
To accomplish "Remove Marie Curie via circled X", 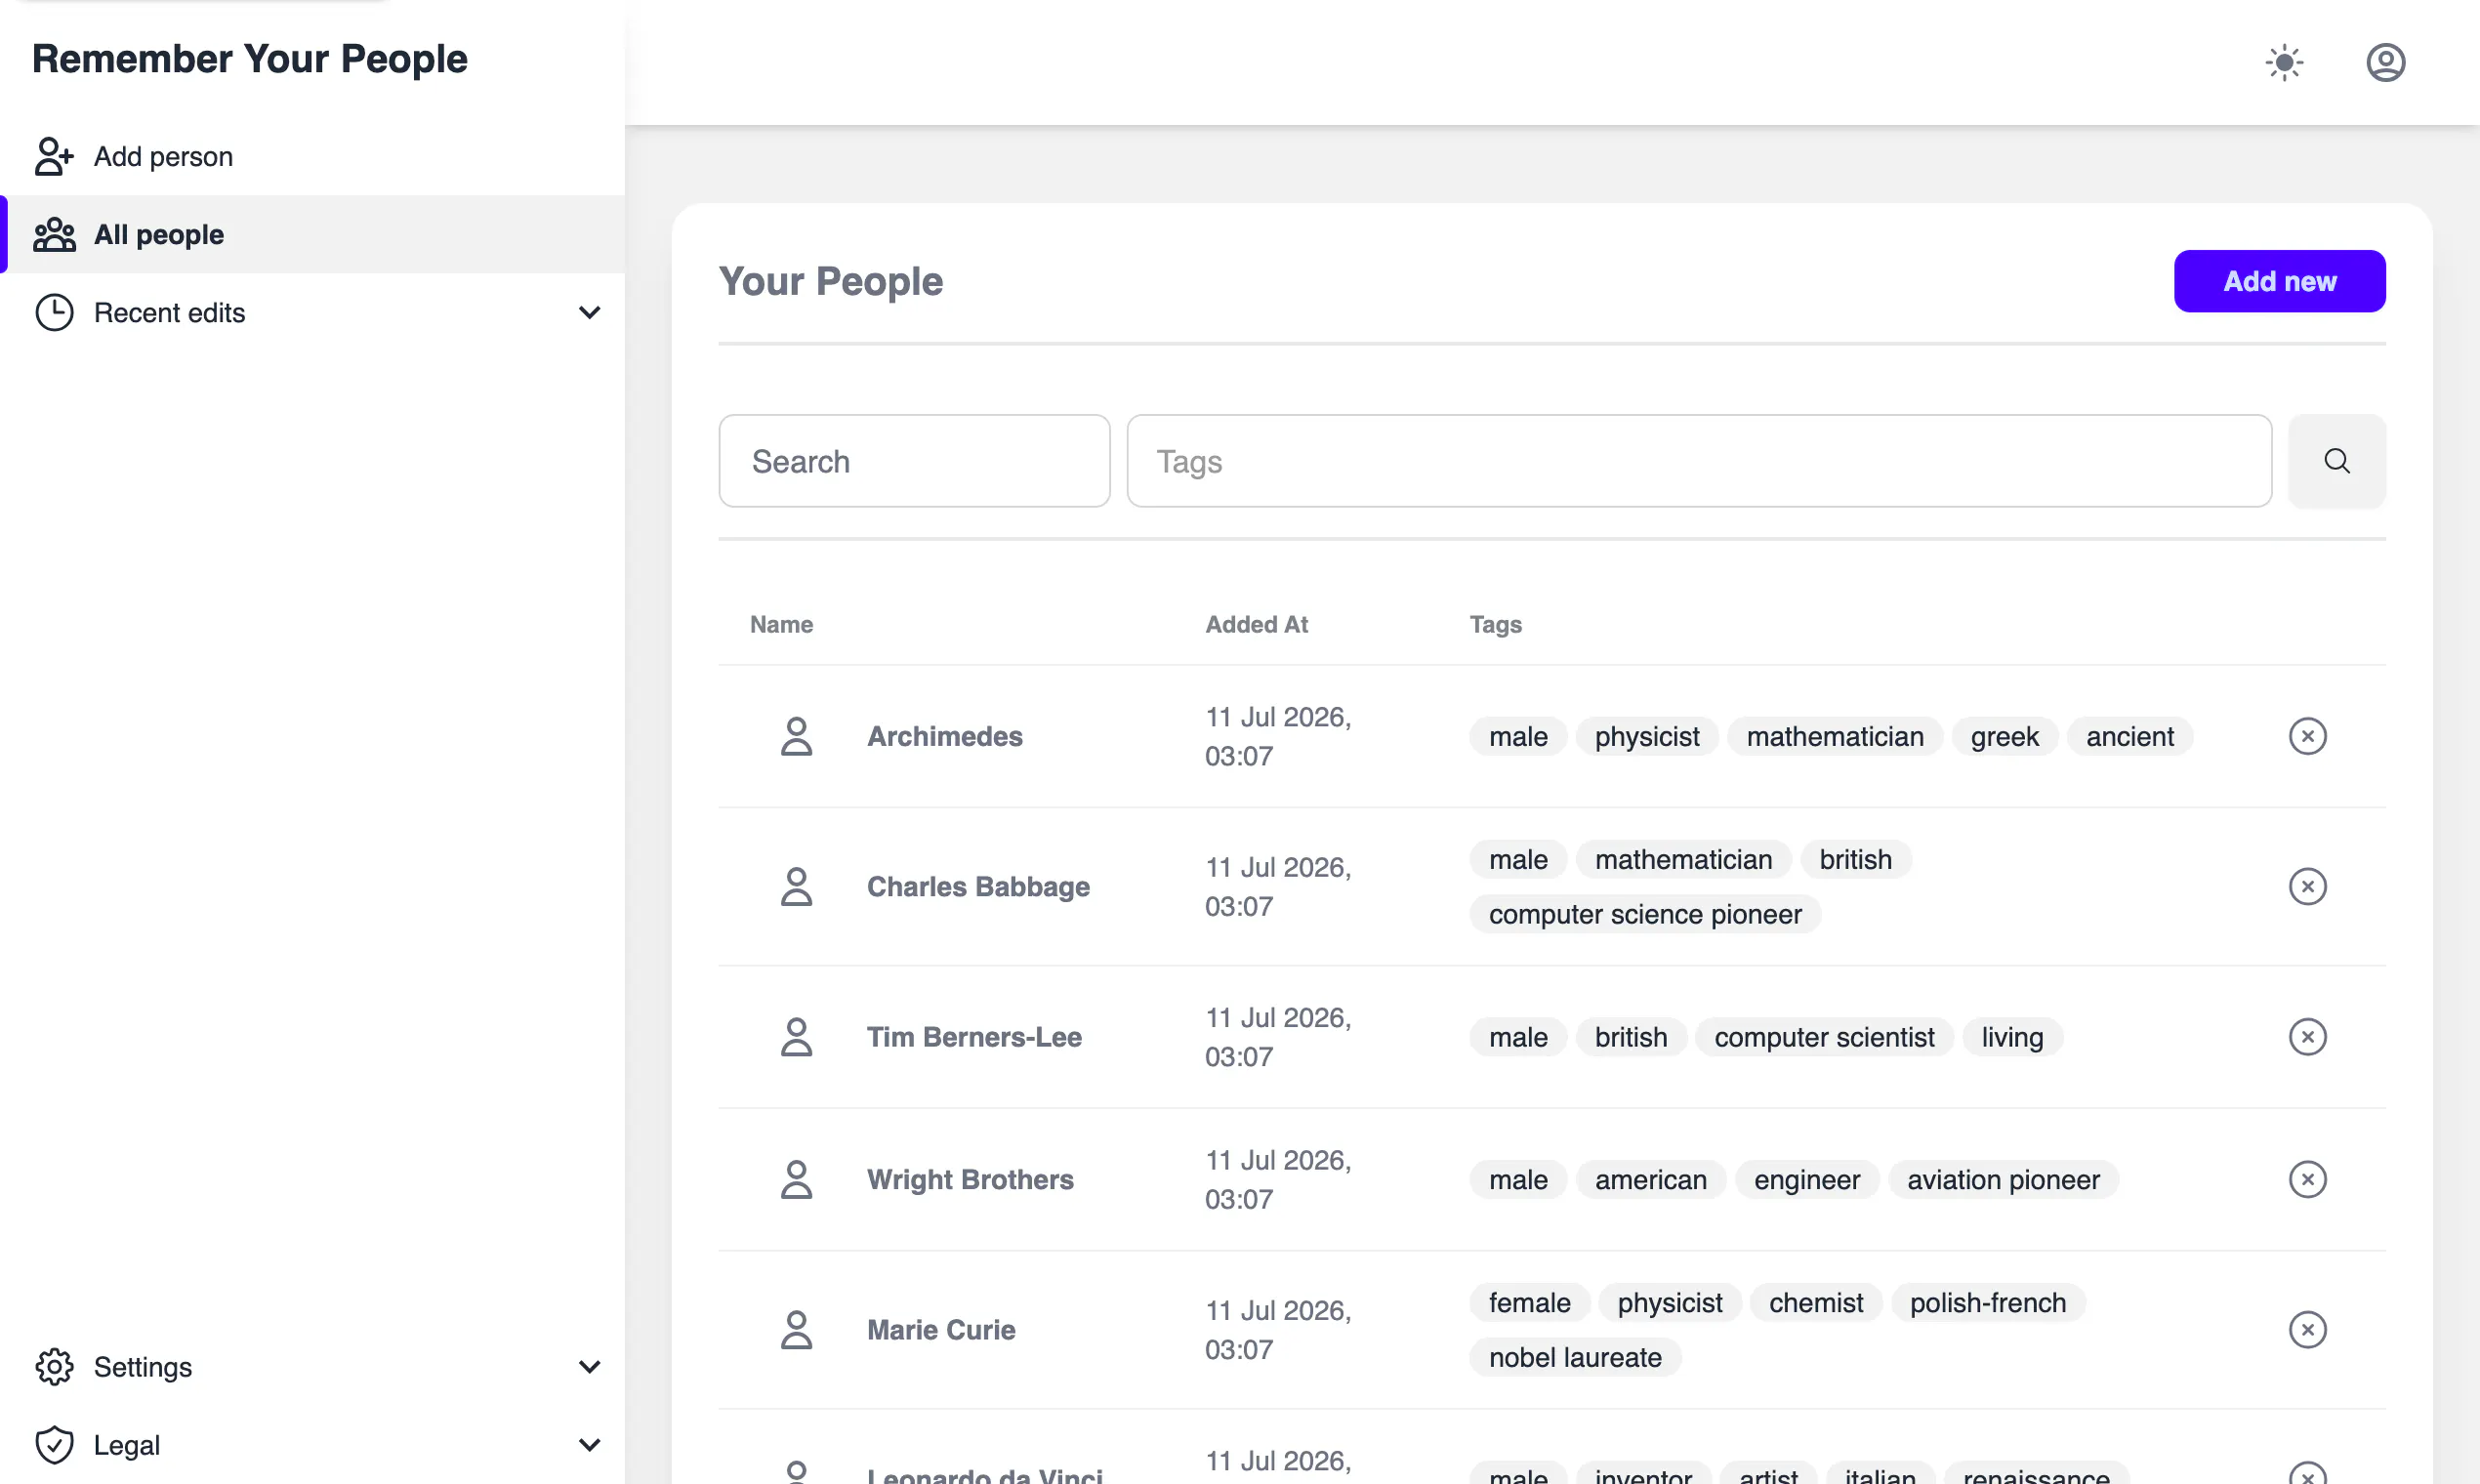I will 2307,1330.
